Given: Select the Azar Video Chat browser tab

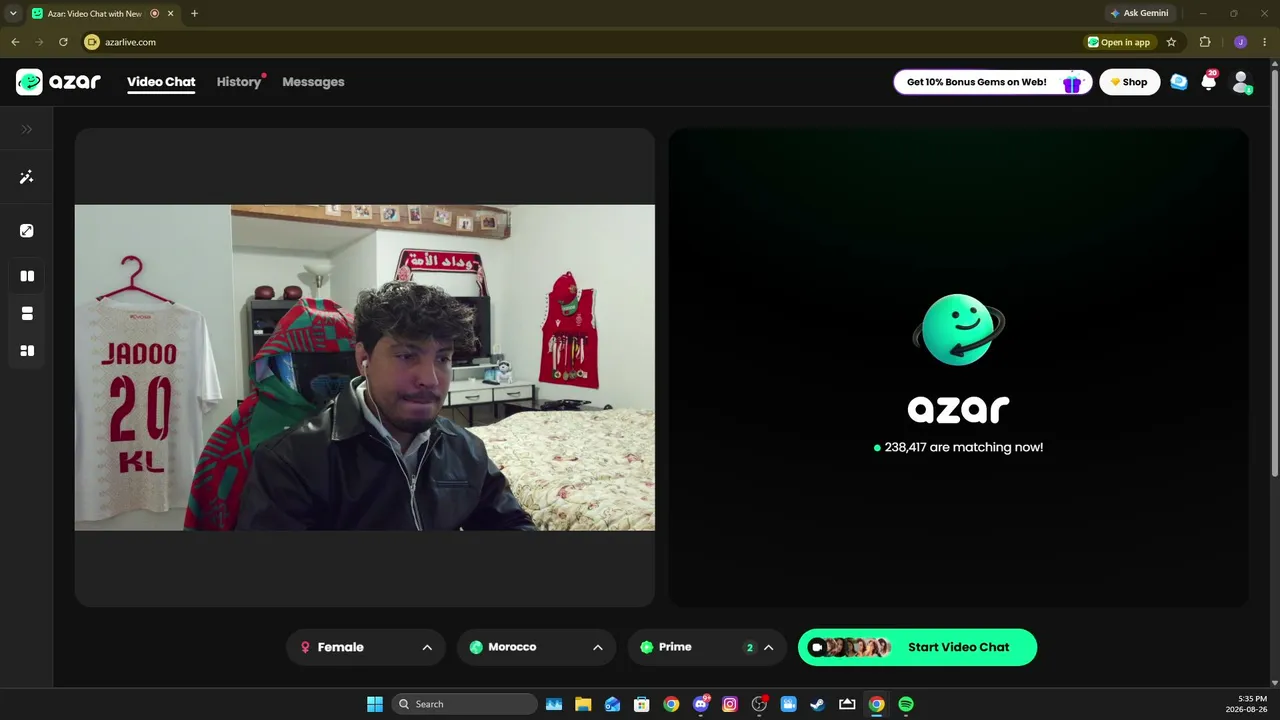Looking at the screenshot, I should tap(103, 13).
